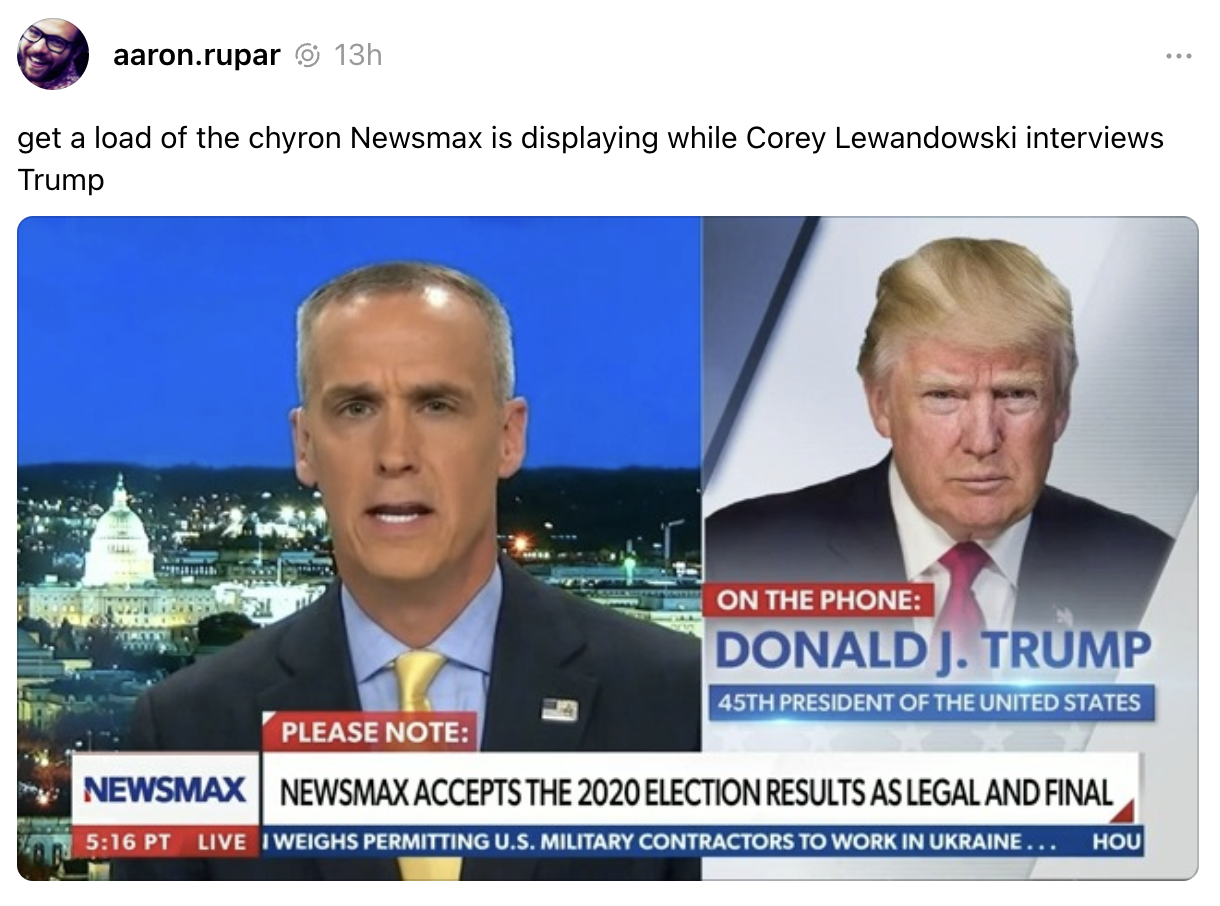1220x906 pixels.
Task: Click the portrait above the phone label
Action: [945, 420]
